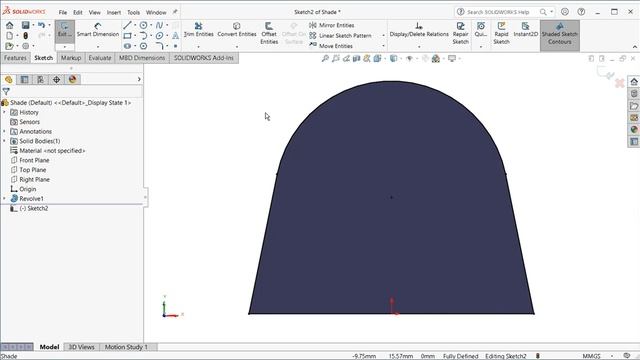Select the Arc sketch tool
Screen dimensions: 640x360
click(143, 36)
